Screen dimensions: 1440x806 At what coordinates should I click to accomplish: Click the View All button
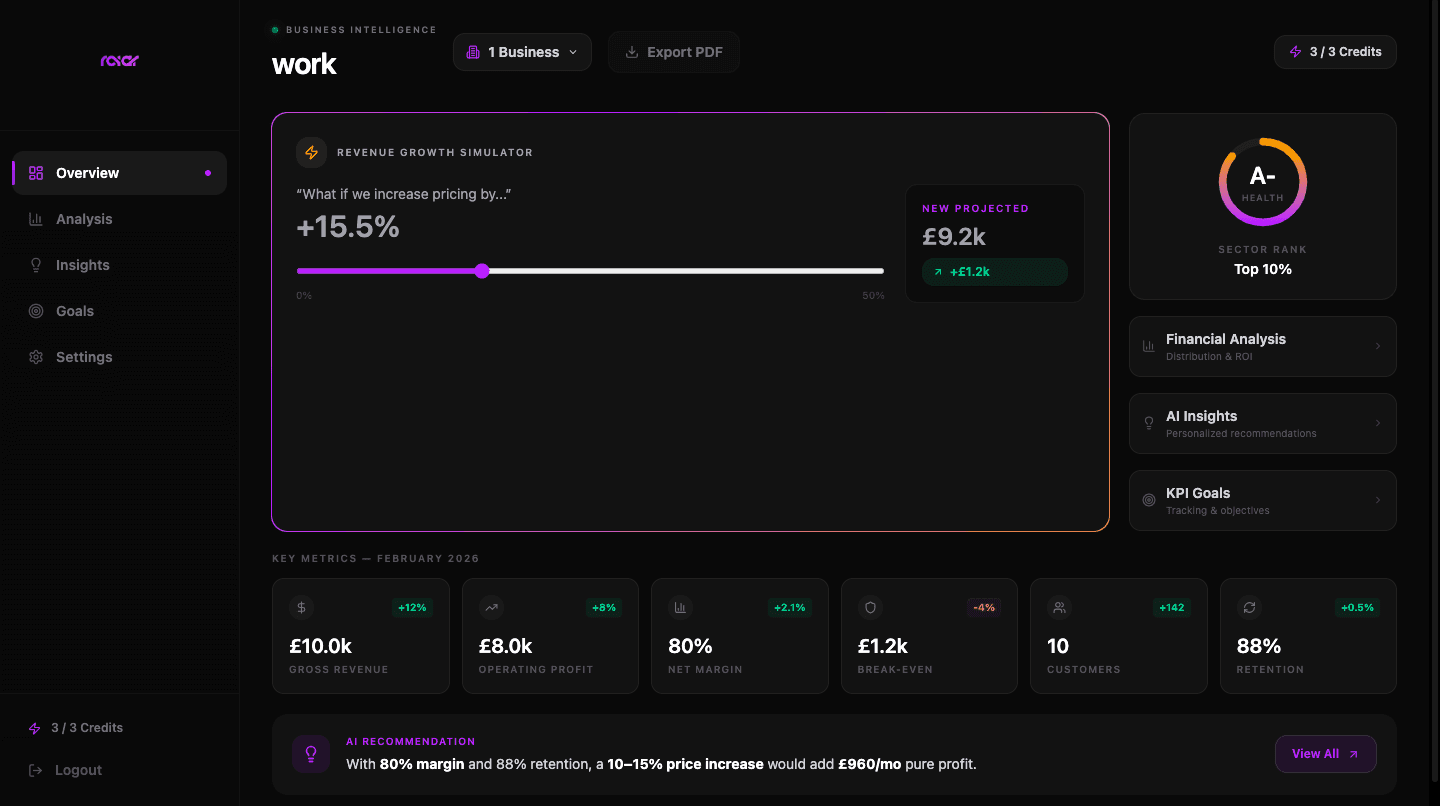tap(1325, 753)
